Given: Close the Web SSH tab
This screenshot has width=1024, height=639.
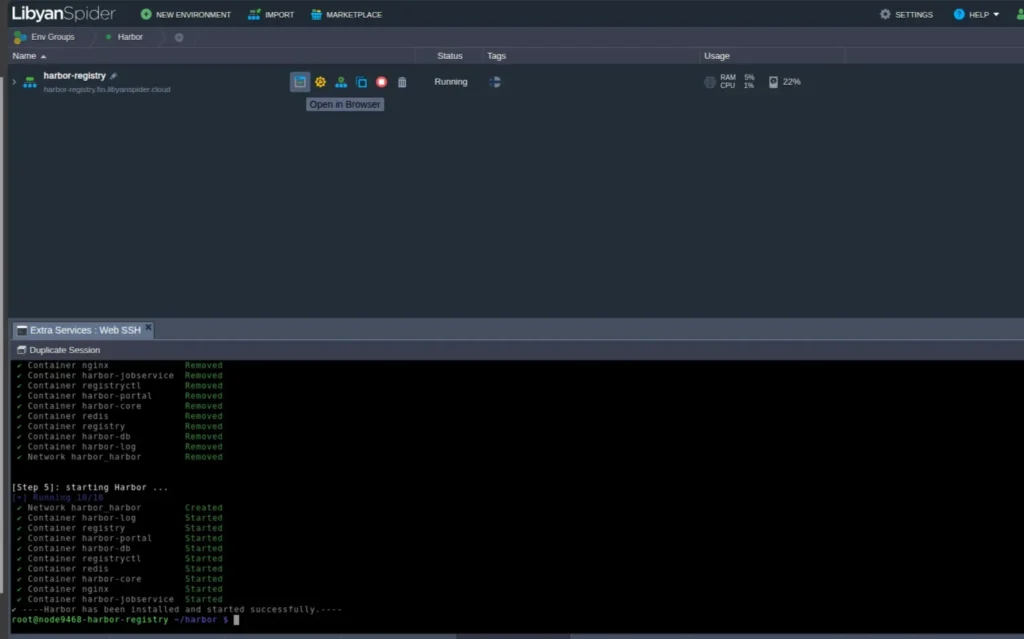Looking at the screenshot, I should point(148,327).
